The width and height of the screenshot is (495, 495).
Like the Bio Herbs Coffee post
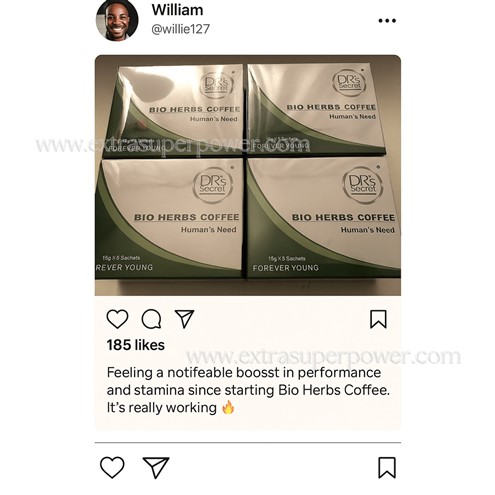[x=117, y=319]
